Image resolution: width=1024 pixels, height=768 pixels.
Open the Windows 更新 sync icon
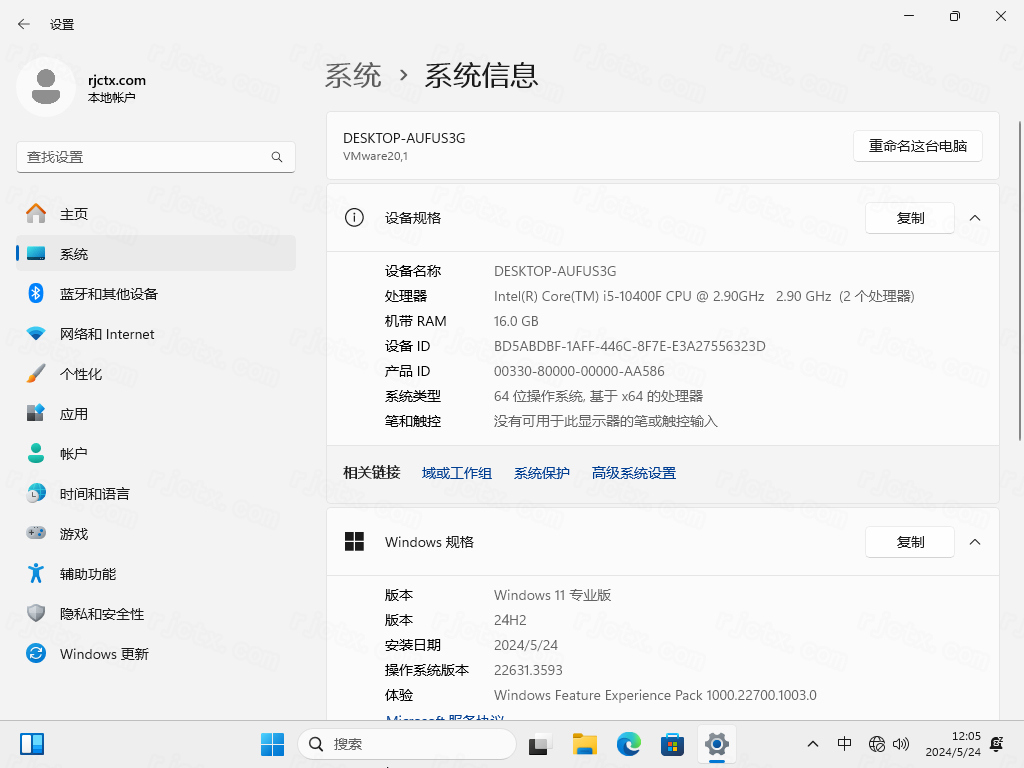[36, 653]
